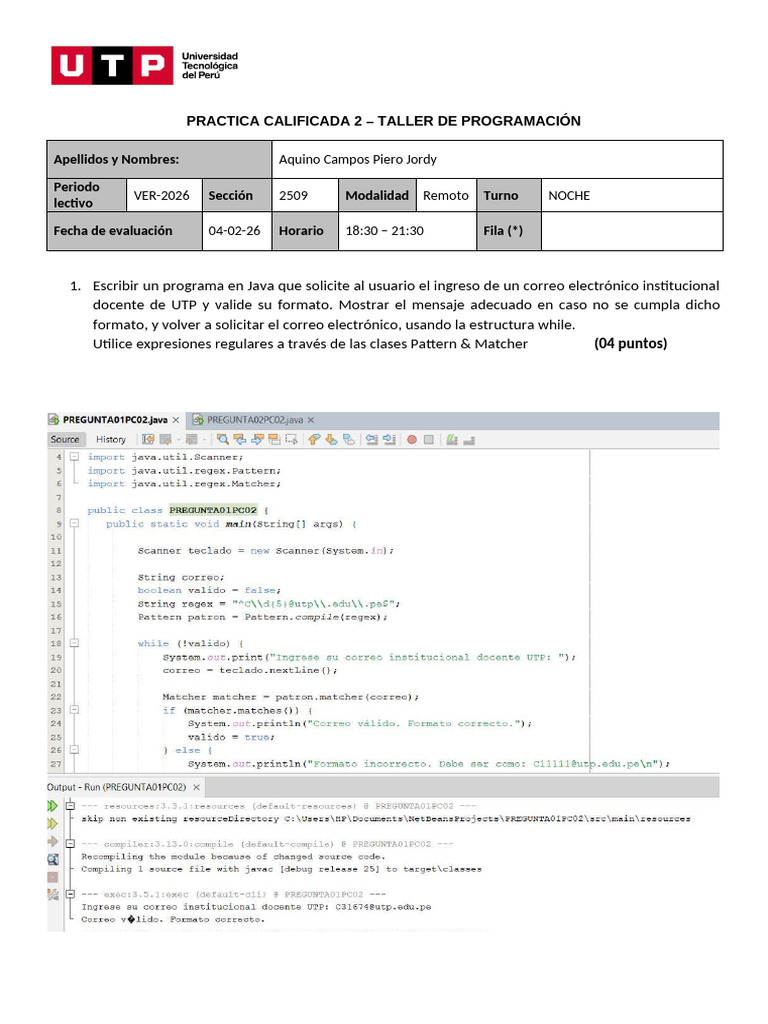
Task: Collapse the exec output section
Action: click(70, 894)
